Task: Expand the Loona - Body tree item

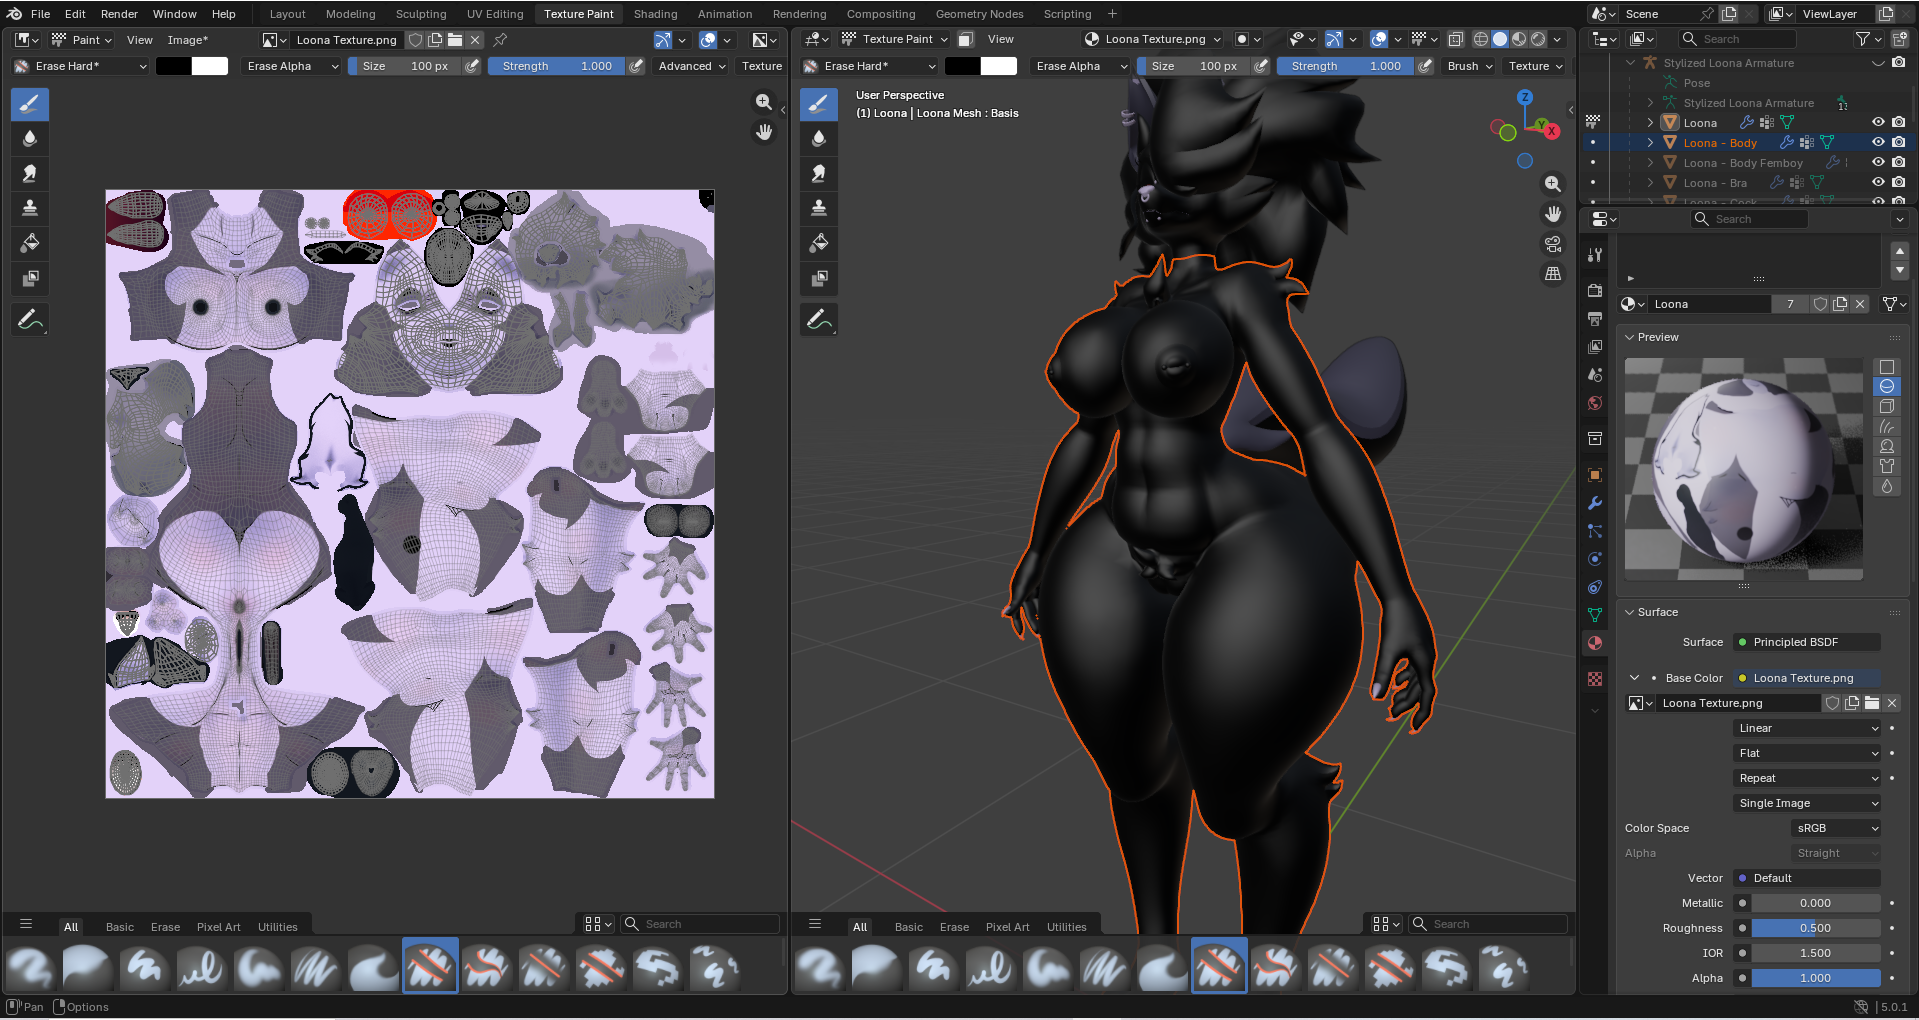Action: coord(1650,143)
